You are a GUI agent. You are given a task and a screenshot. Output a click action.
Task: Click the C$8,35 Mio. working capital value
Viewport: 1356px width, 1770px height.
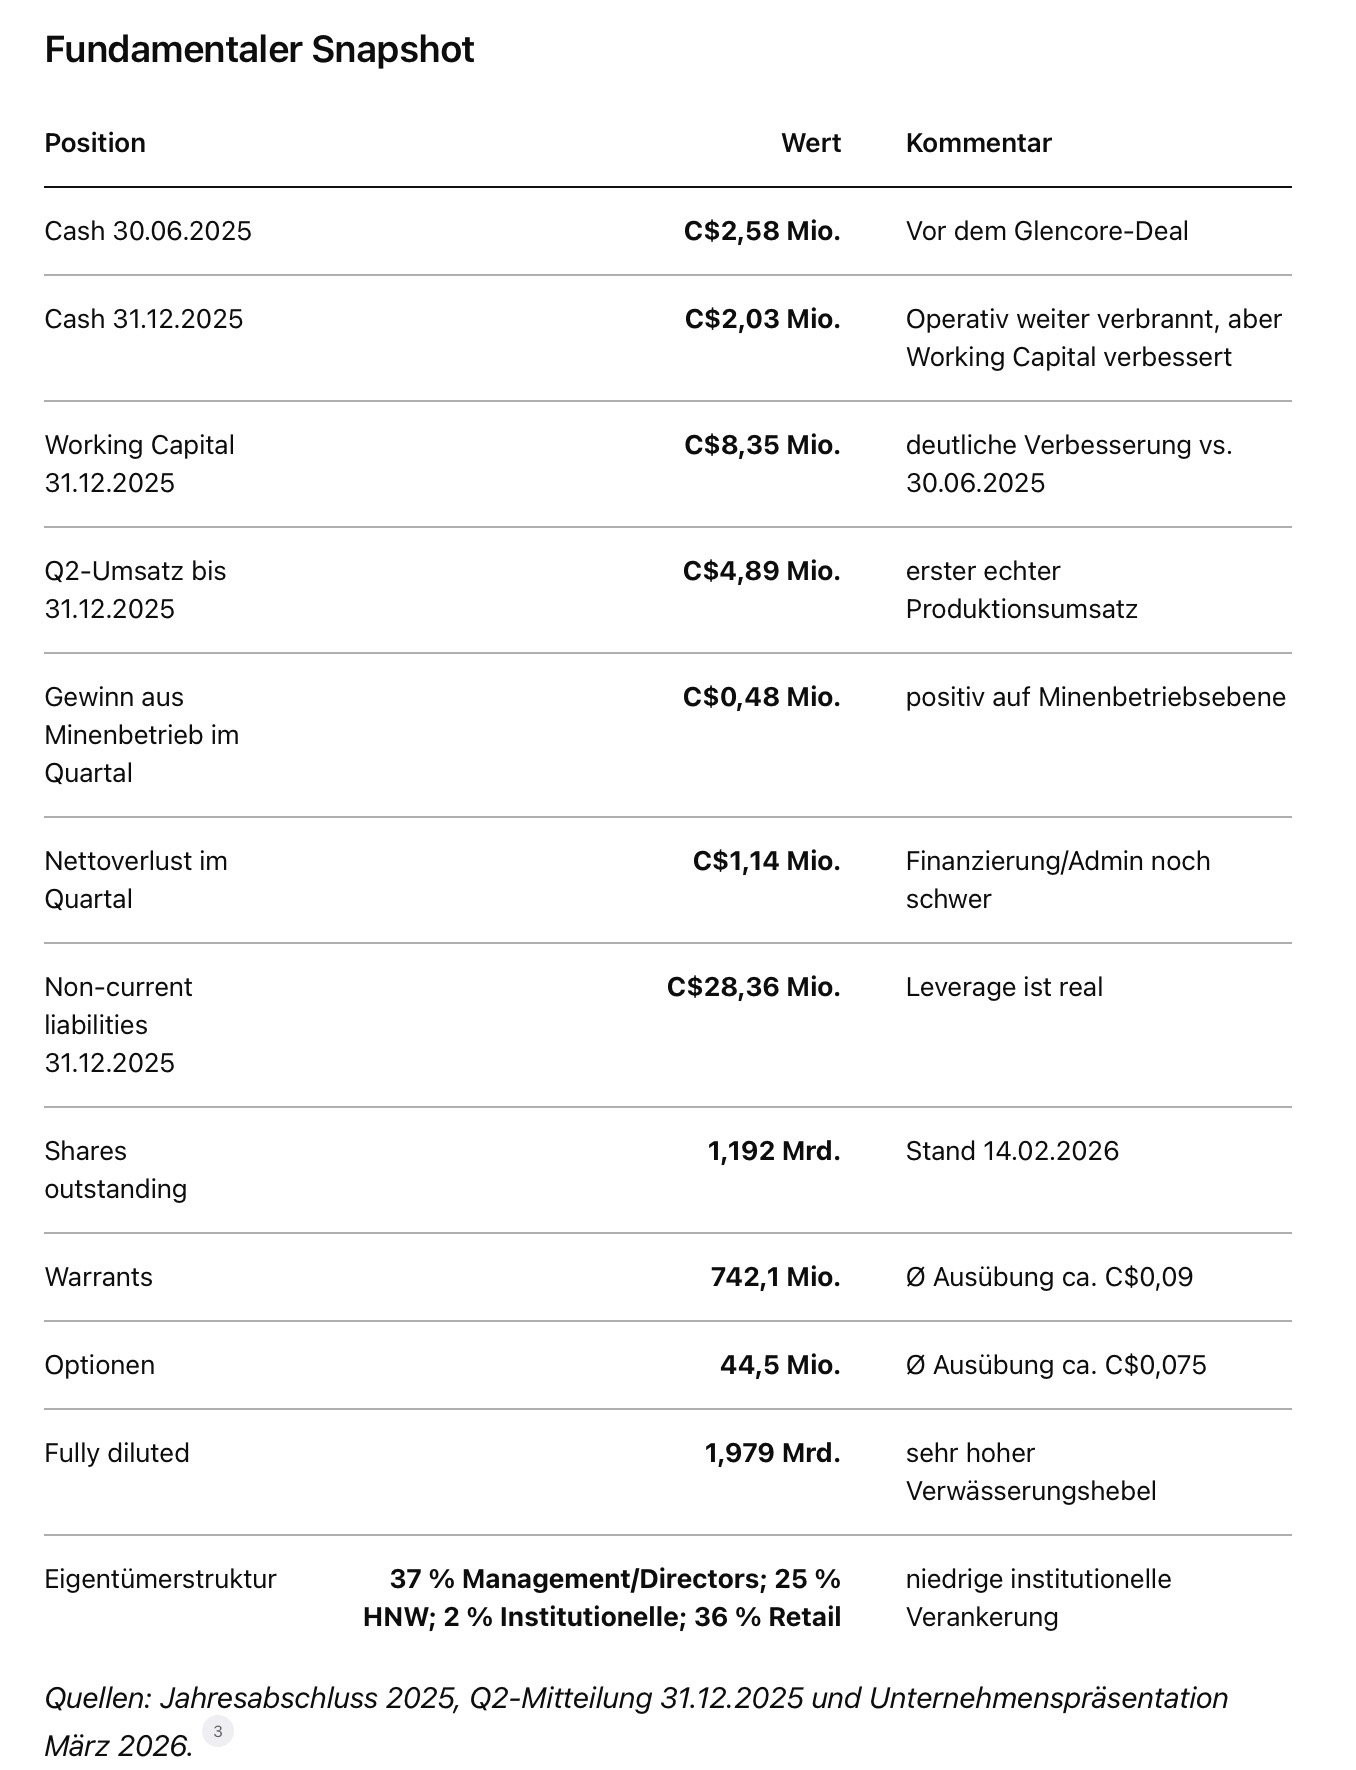(762, 445)
